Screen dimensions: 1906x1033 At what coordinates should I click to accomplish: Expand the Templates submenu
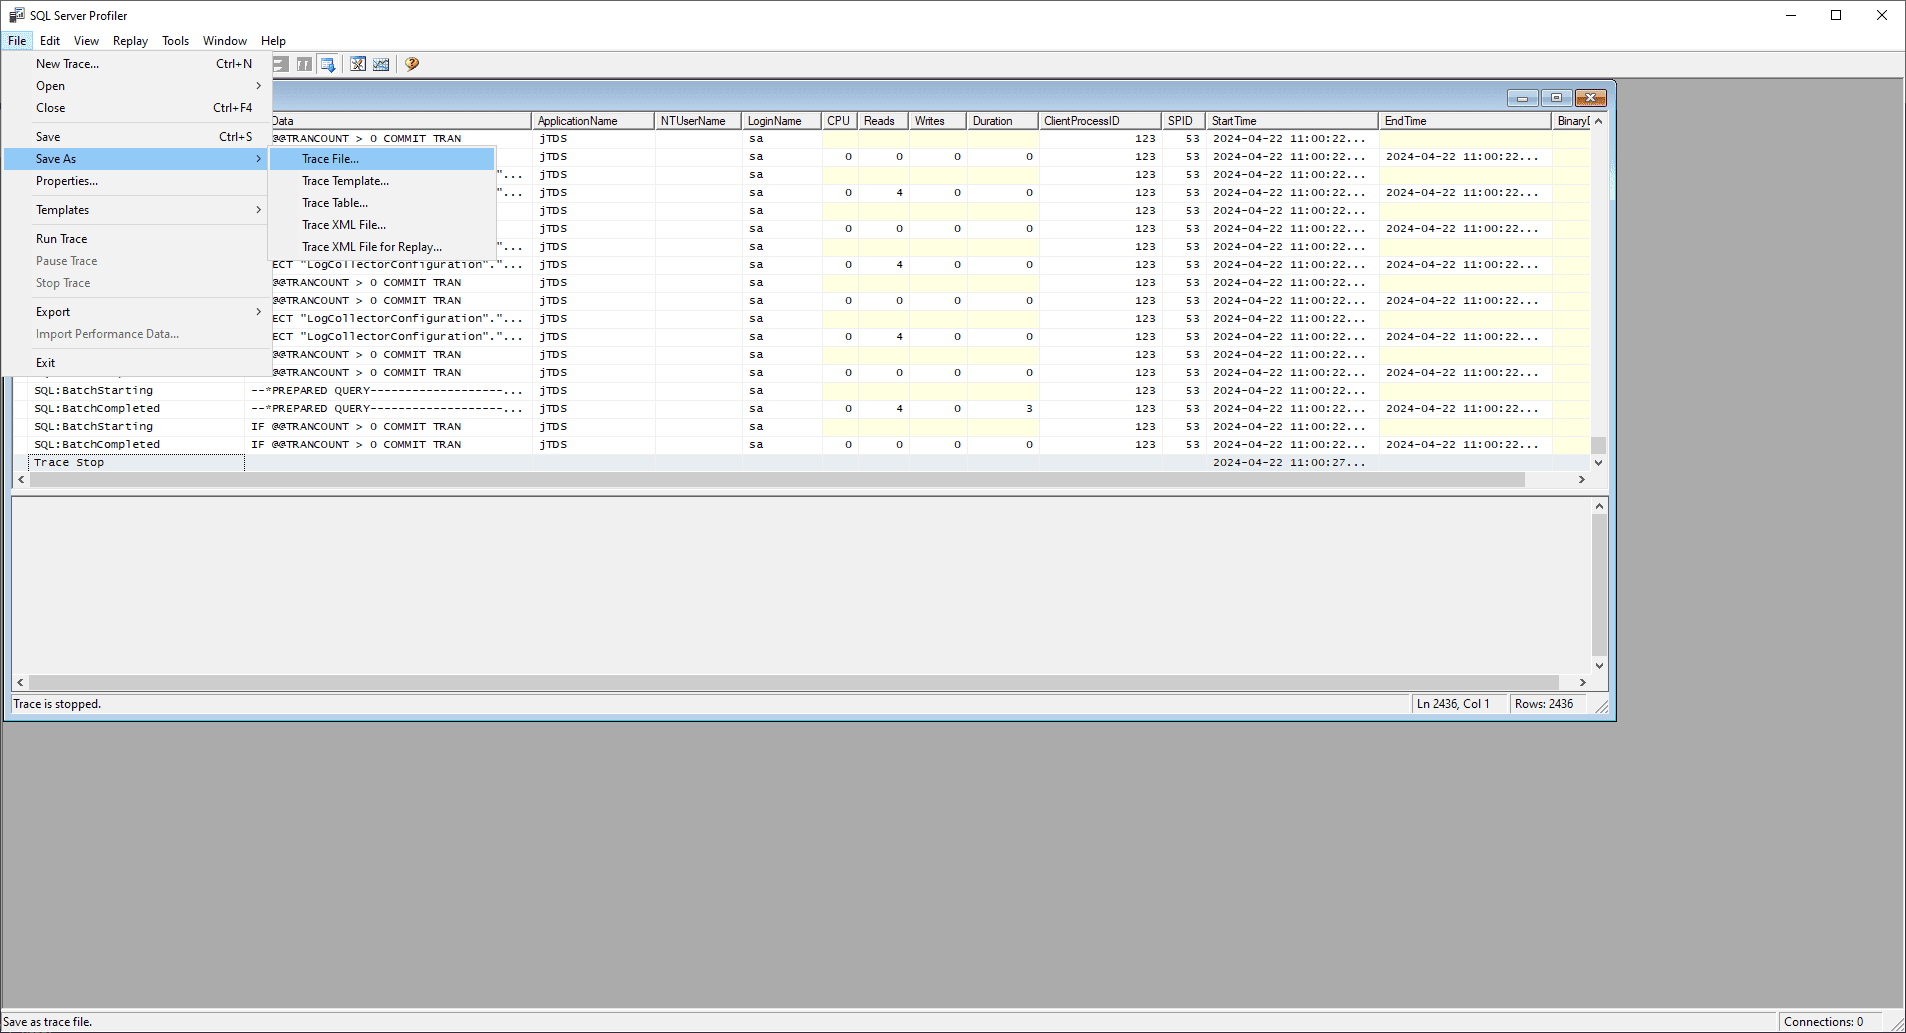click(x=137, y=210)
